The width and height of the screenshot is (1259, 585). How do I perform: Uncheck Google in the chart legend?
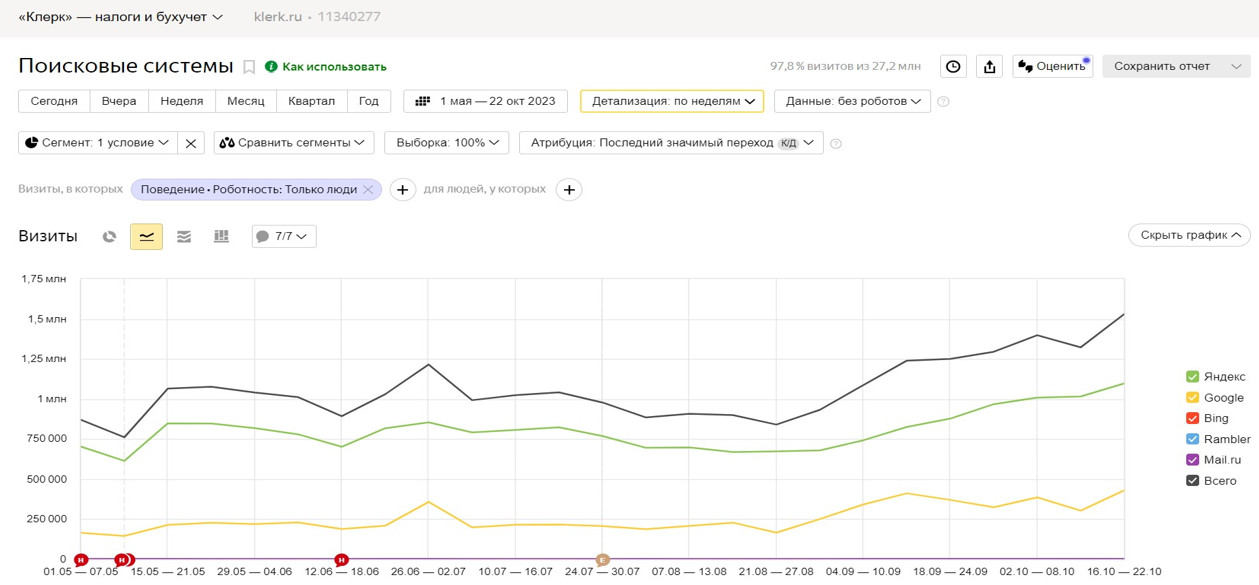coord(1192,398)
